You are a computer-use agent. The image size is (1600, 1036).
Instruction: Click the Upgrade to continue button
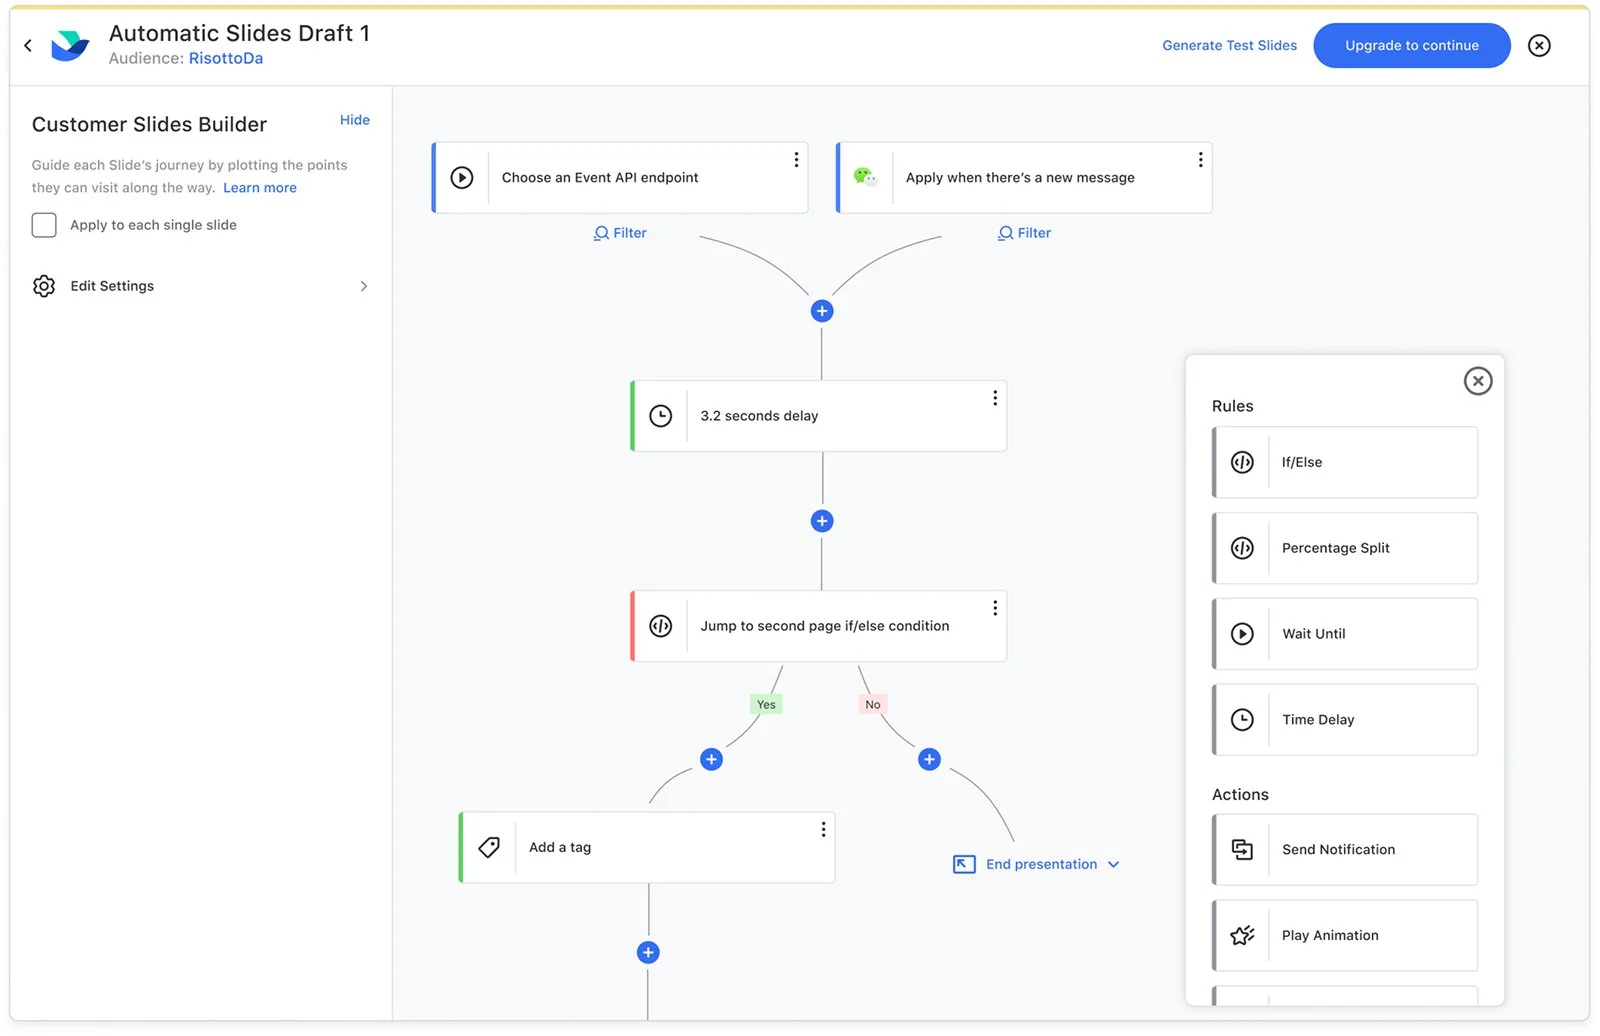[x=1411, y=45]
